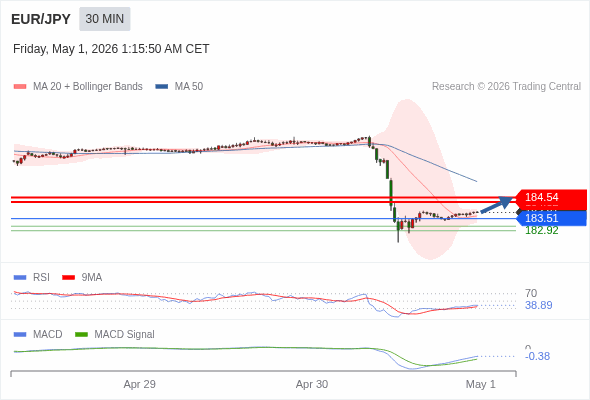Click the blue upward forecast arrow
This screenshot has height=400, width=590.
click(x=497, y=205)
